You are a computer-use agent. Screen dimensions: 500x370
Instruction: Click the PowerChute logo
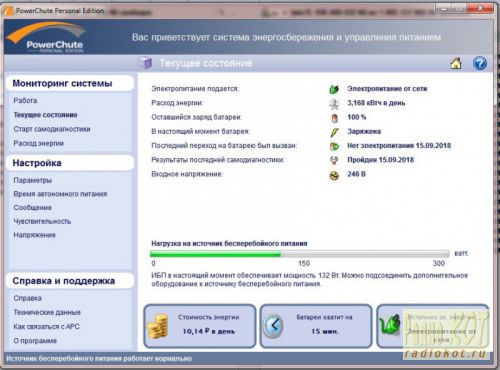pos(48,37)
